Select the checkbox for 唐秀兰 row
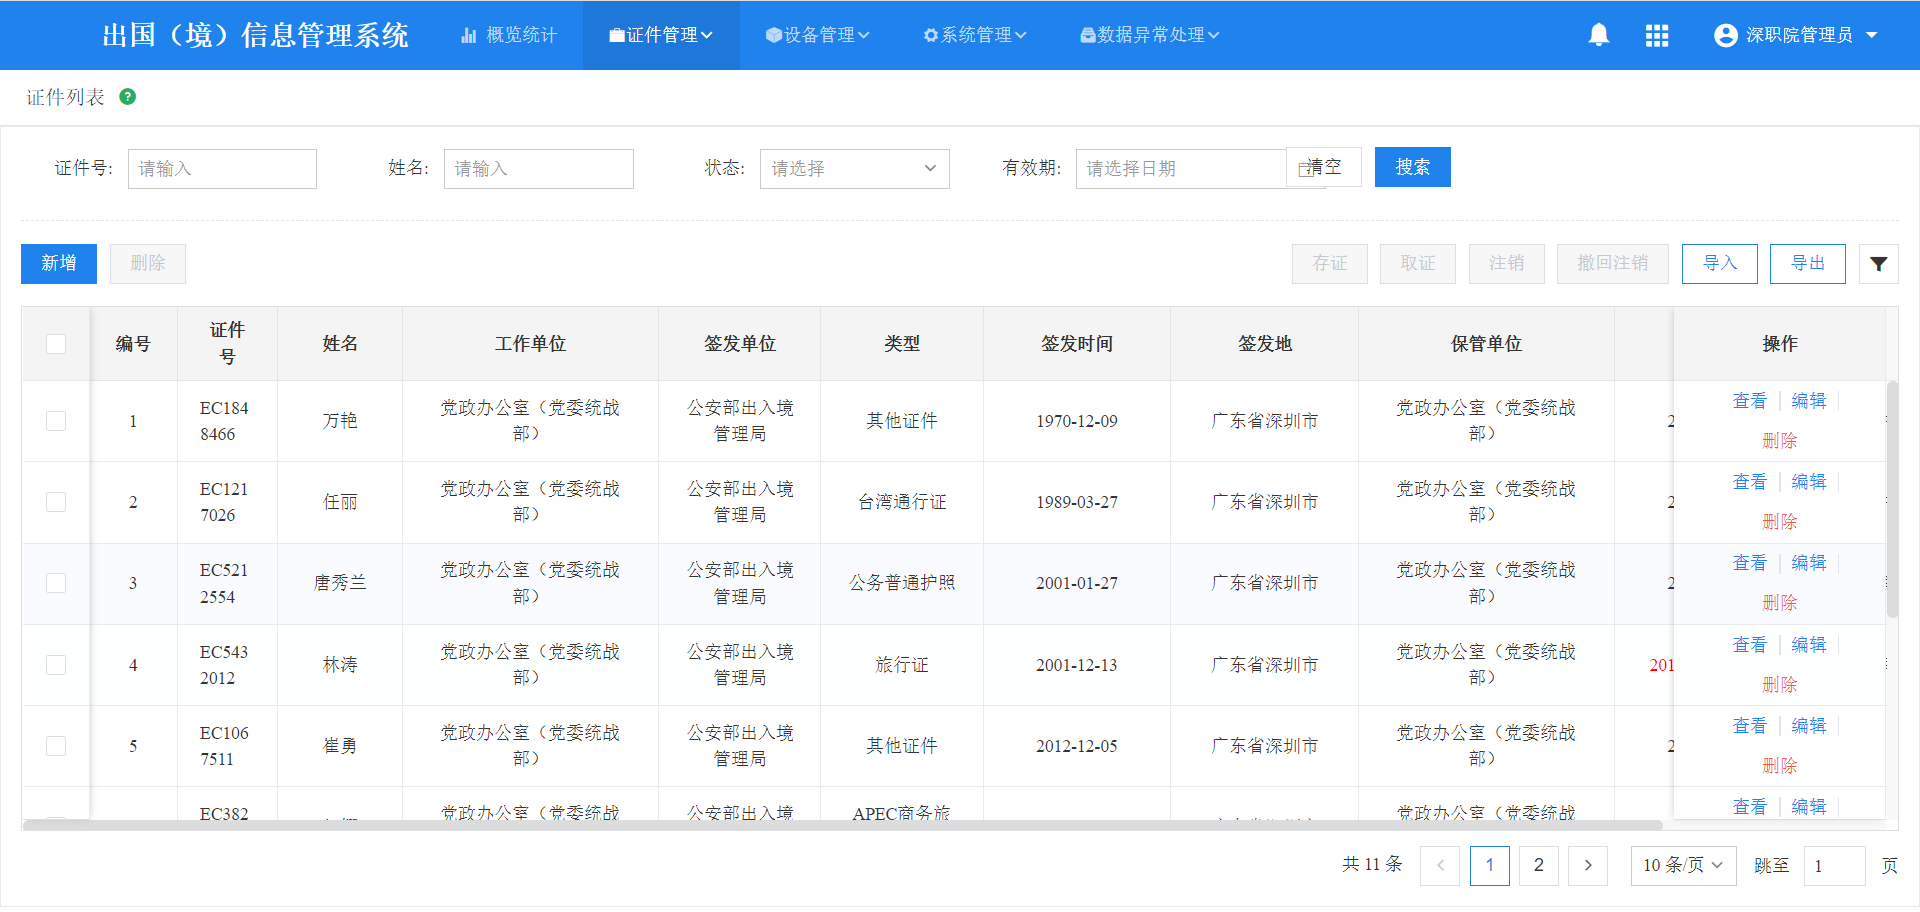Viewport: 1920px width, 912px height. click(x=56, y=583)
